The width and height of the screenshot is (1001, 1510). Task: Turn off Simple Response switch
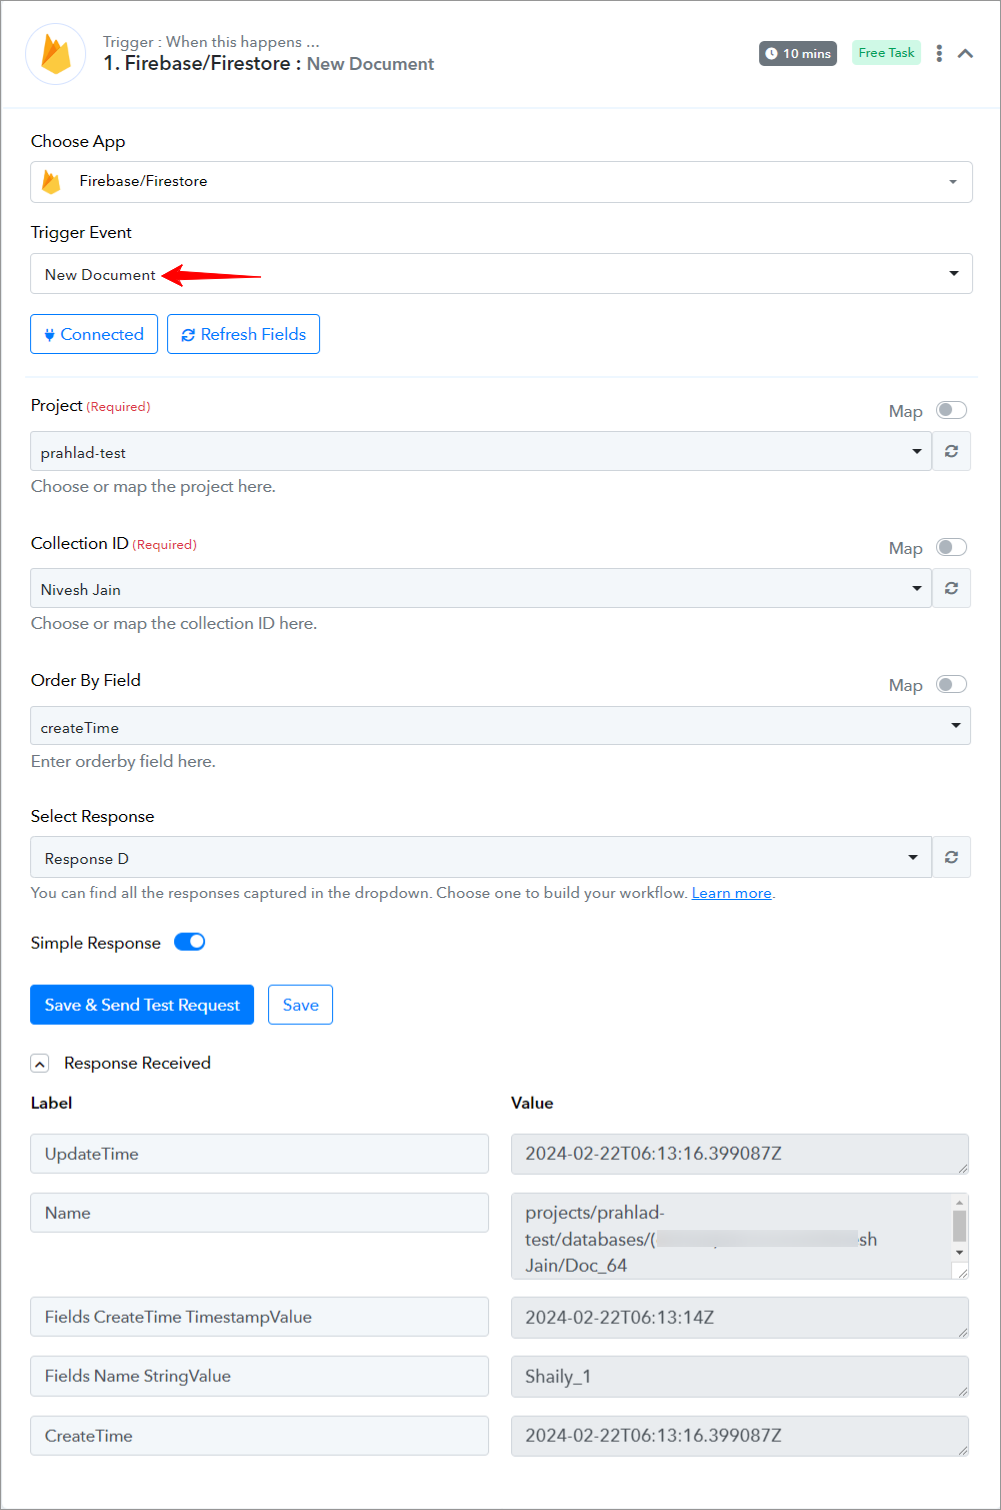pos(190,942)
